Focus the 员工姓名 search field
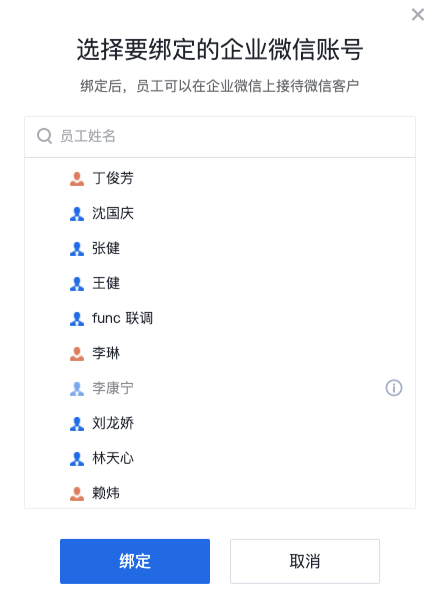This screenshot has height=609, width=439. (220, 137)
